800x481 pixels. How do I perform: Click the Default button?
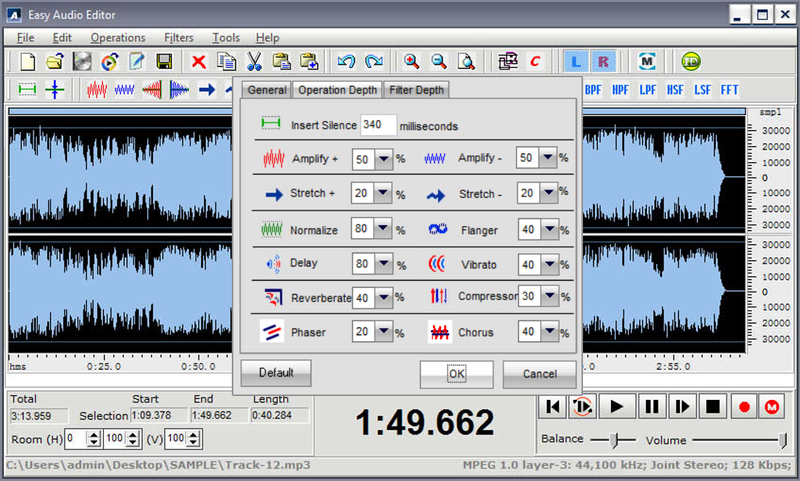pyautogui.click(x=276, y=373)
